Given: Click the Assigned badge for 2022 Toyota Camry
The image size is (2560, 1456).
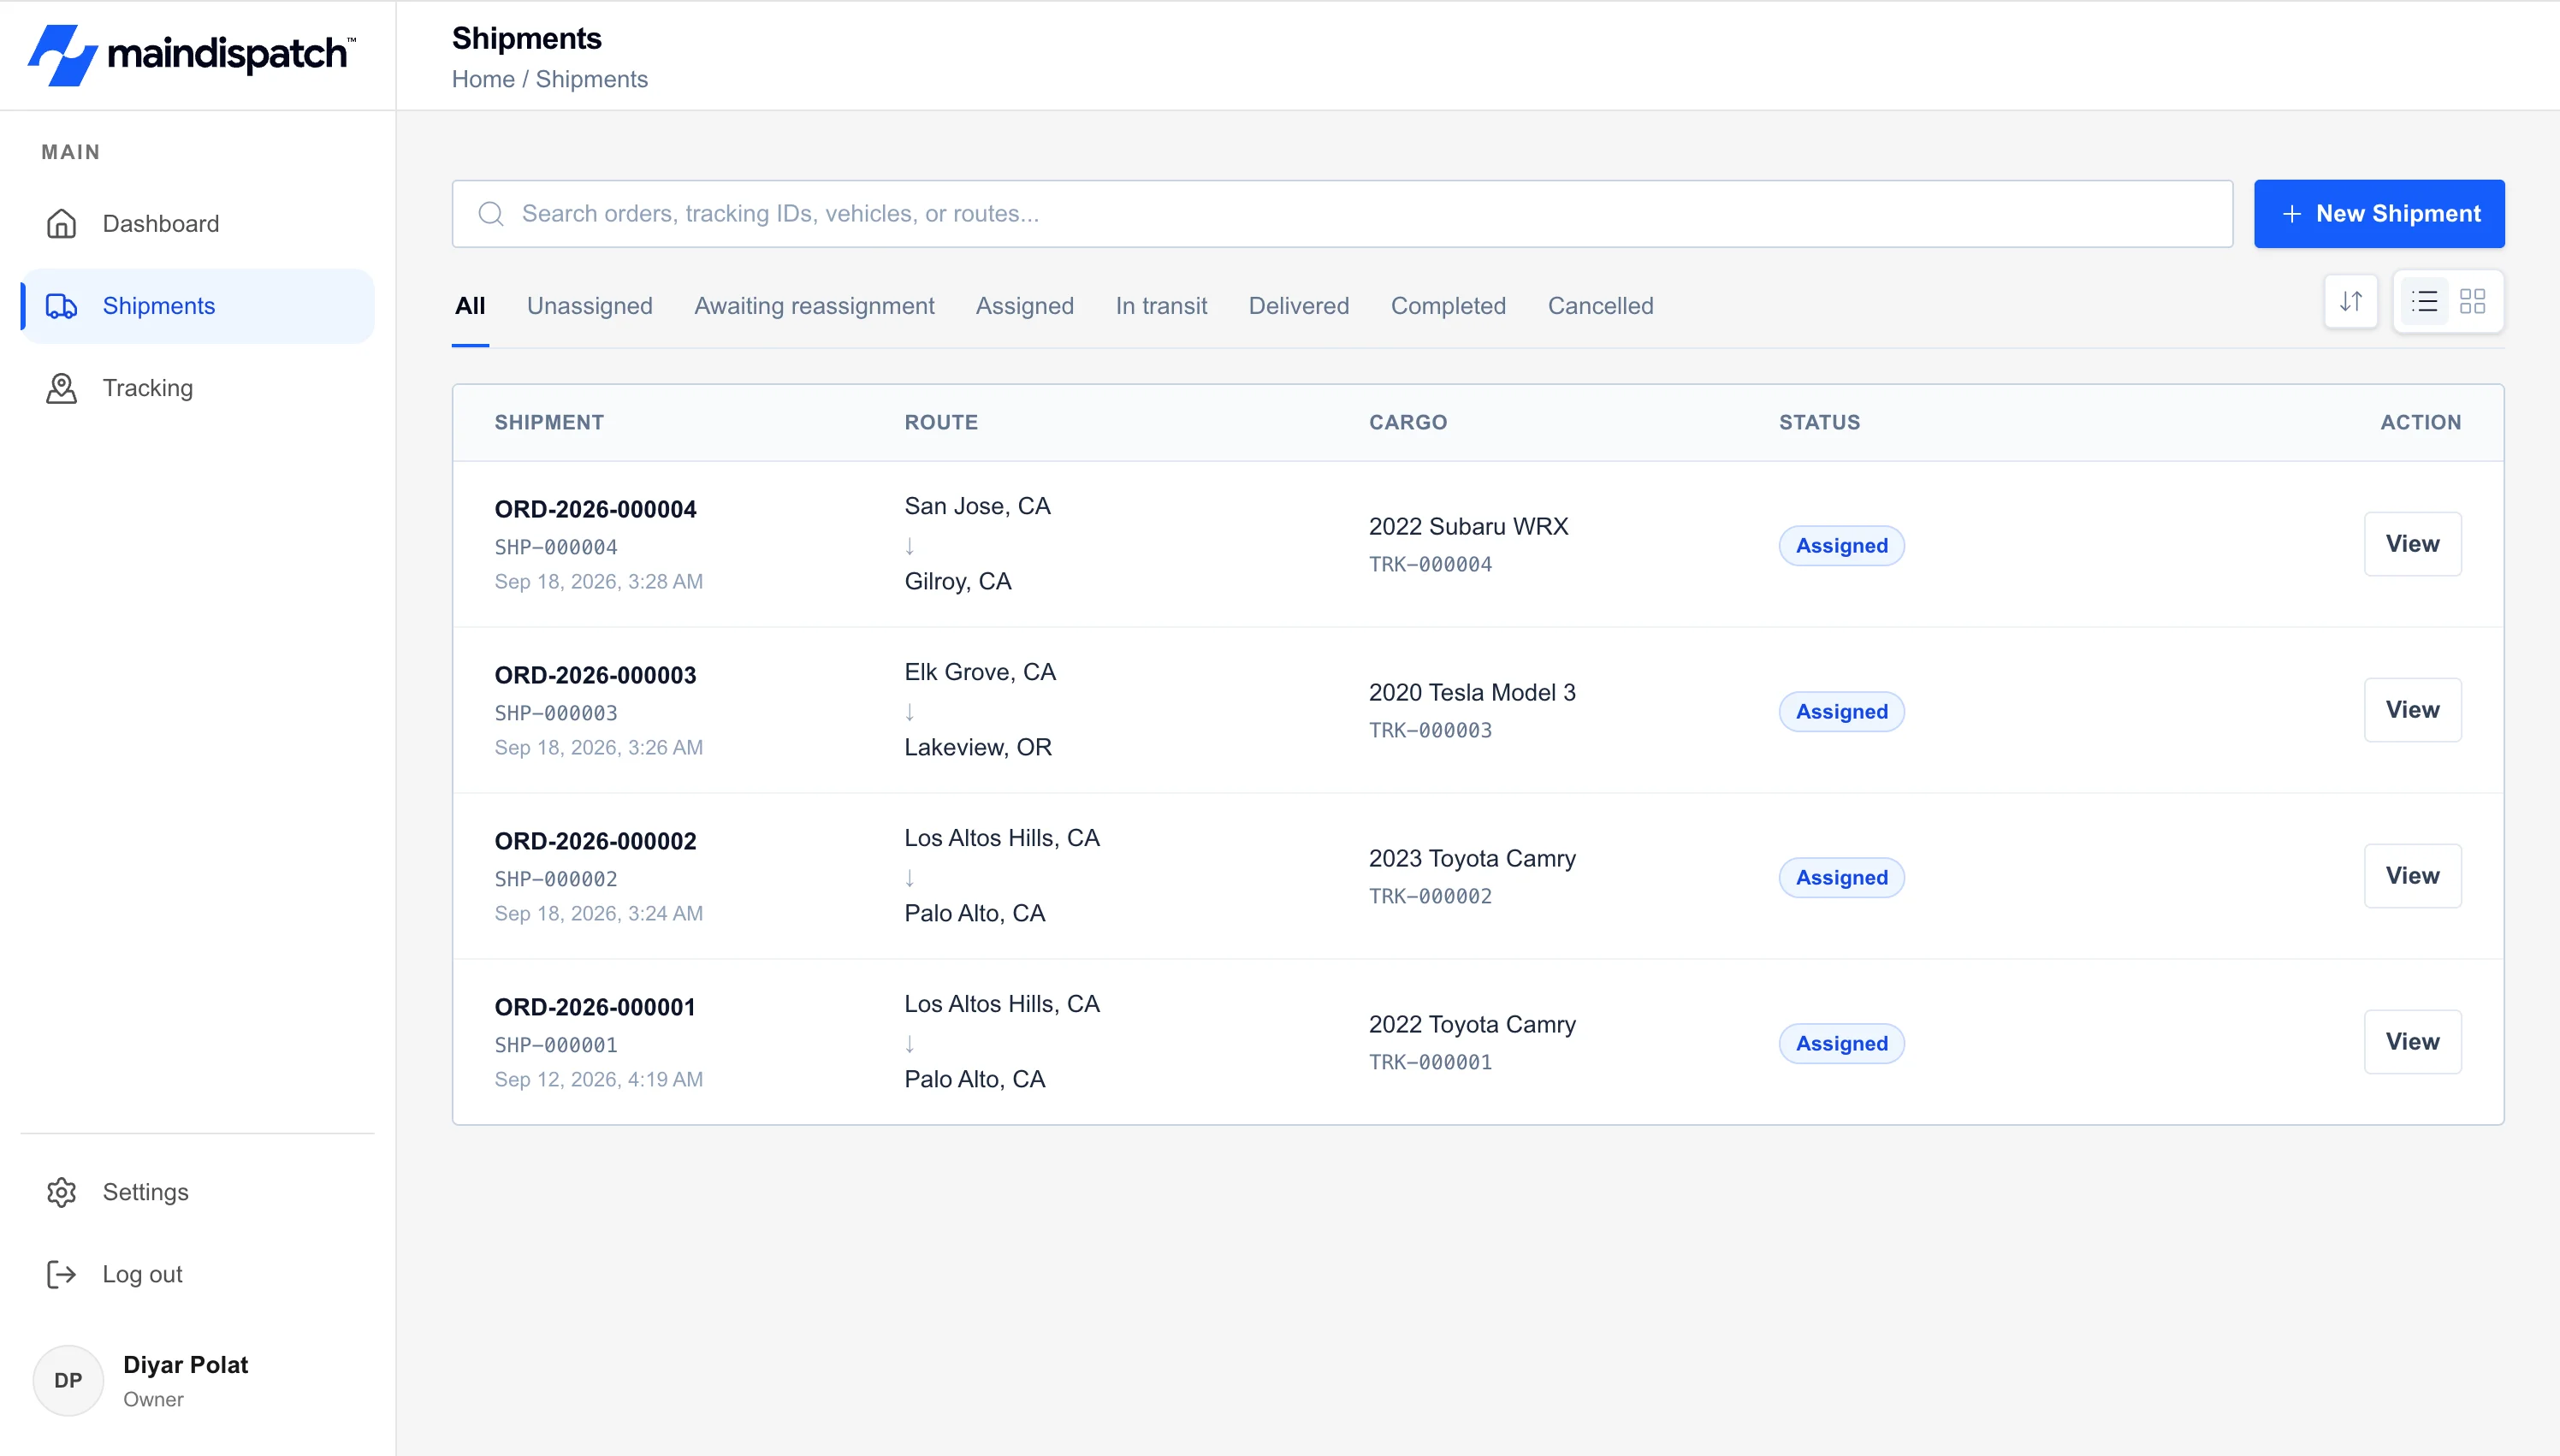Looking at the screenshot, I should (1842, 1044).
